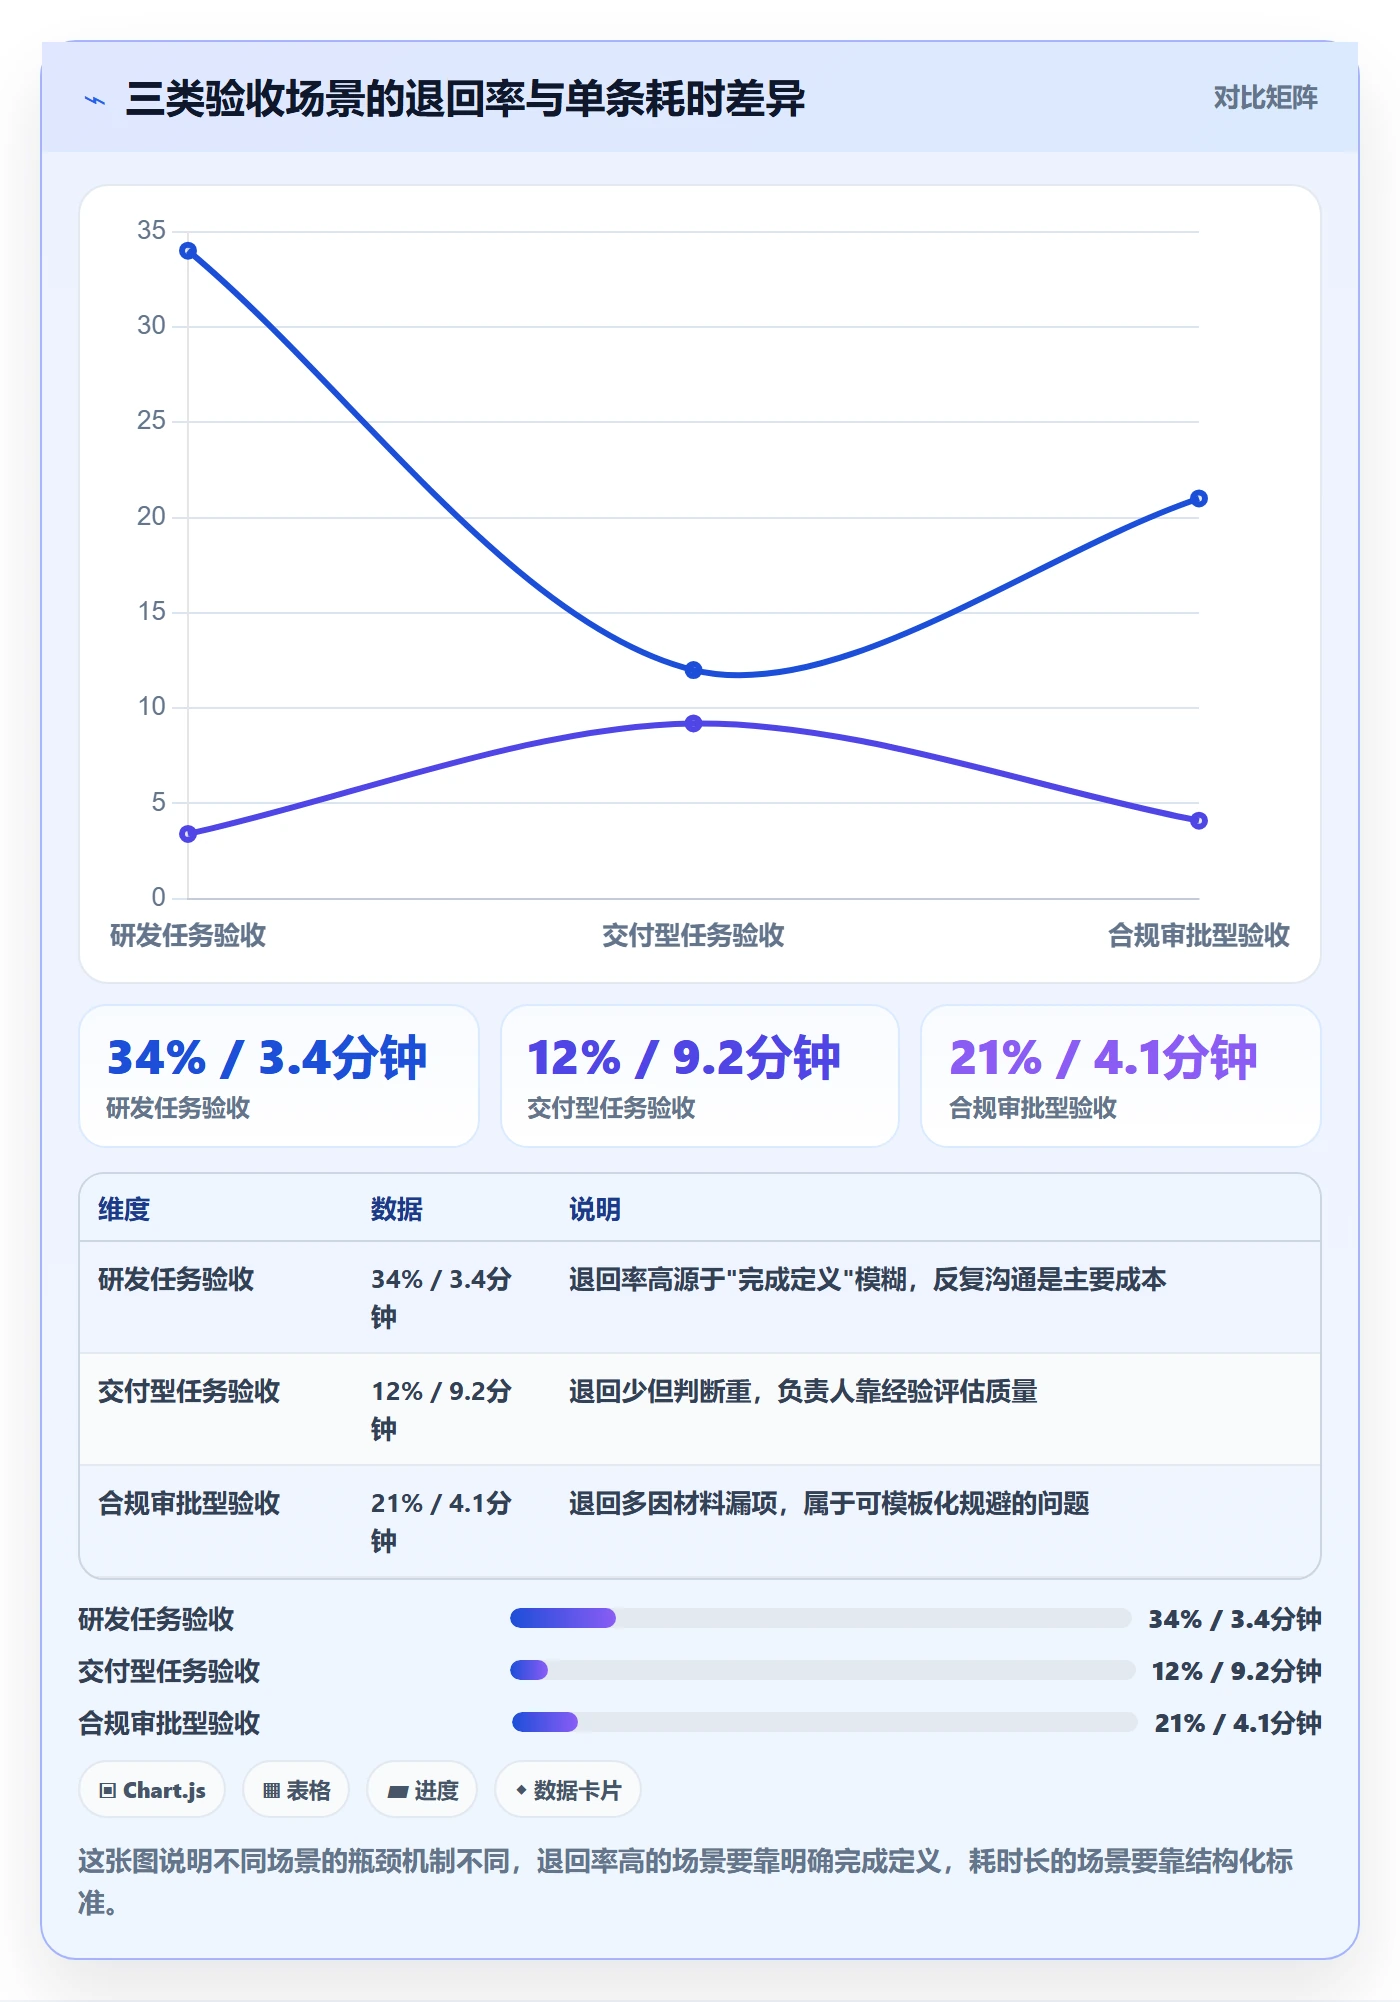Click the 合规审批型验收 progress bar
Screen dimensions: 1400x2002
point(824,1722)
